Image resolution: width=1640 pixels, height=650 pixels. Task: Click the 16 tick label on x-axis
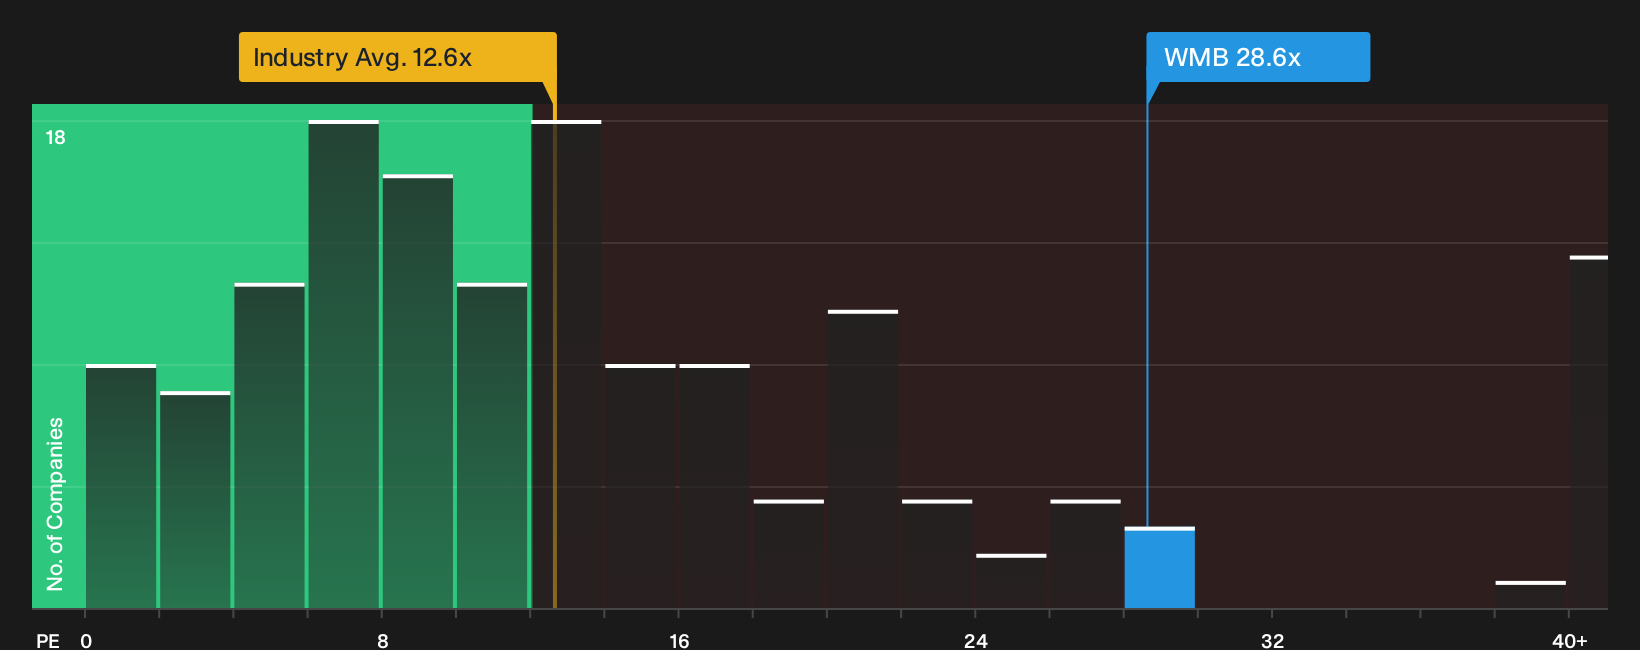click(679, 641)
